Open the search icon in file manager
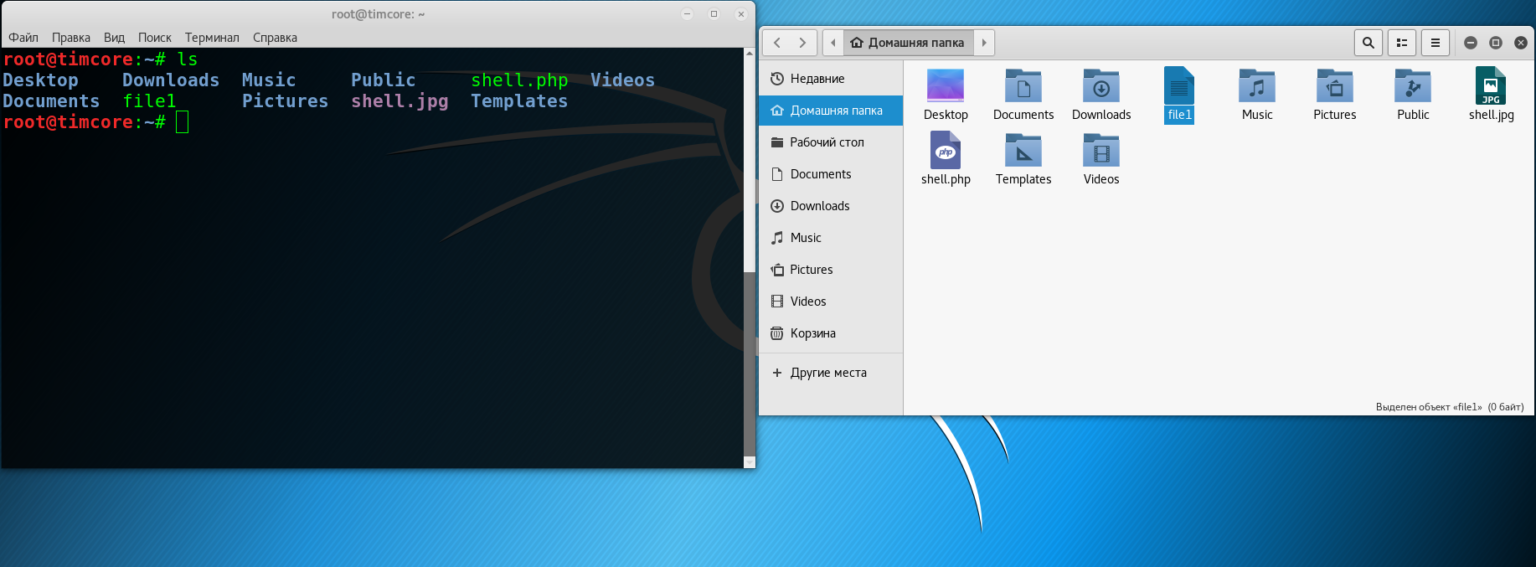 pos(1367,43)
